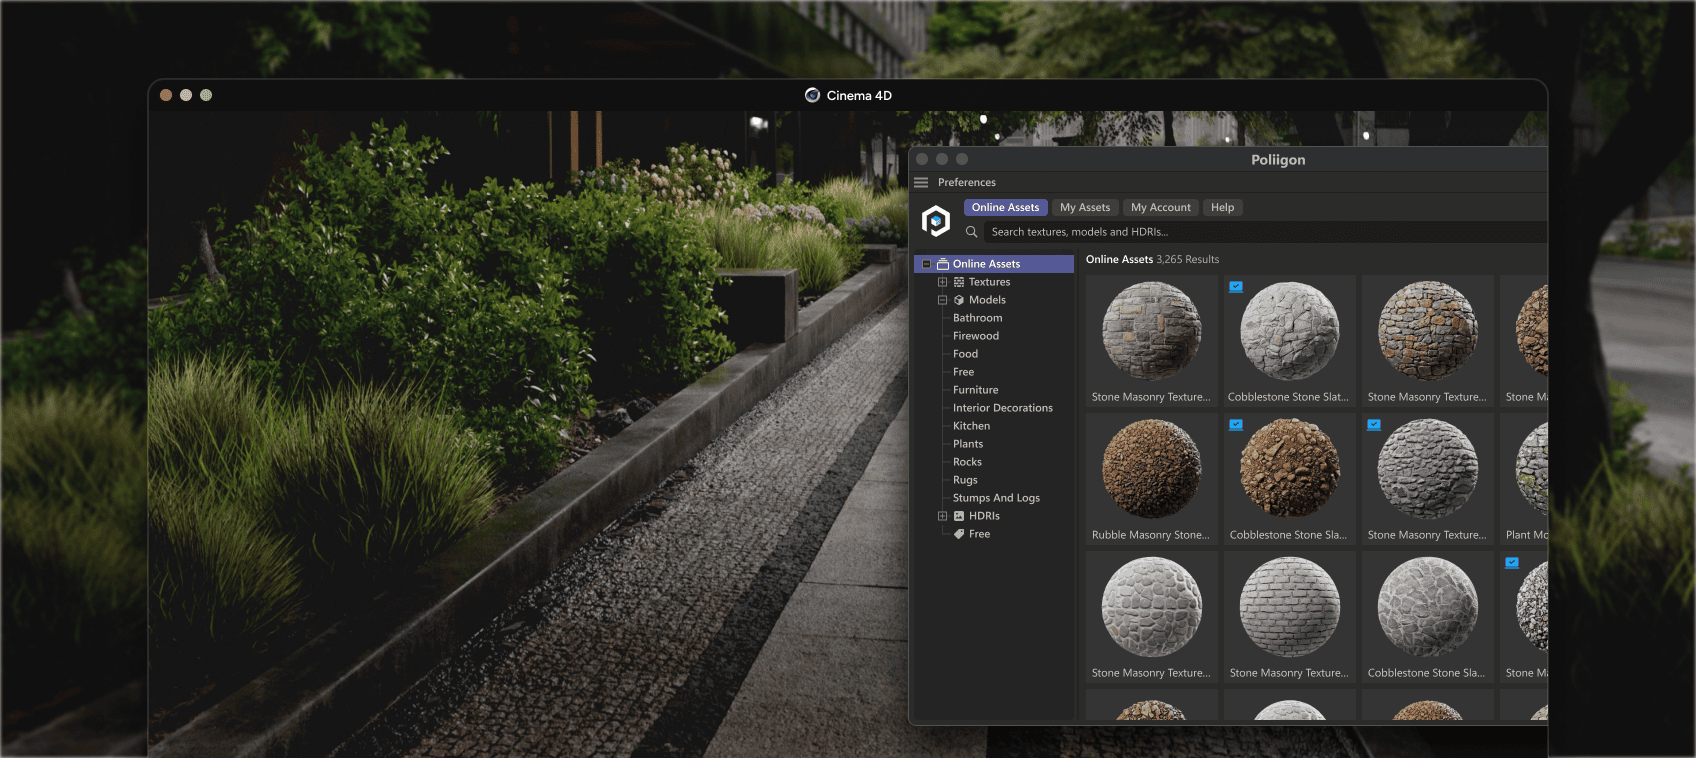The width and height of the screenshot is (1696, 758).
Task: Collapse the Online Assets tree root
Action: (927, 264)
